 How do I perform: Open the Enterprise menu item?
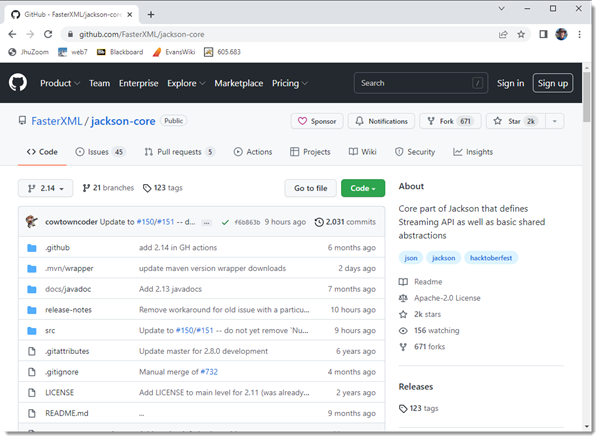coord(139,83)
